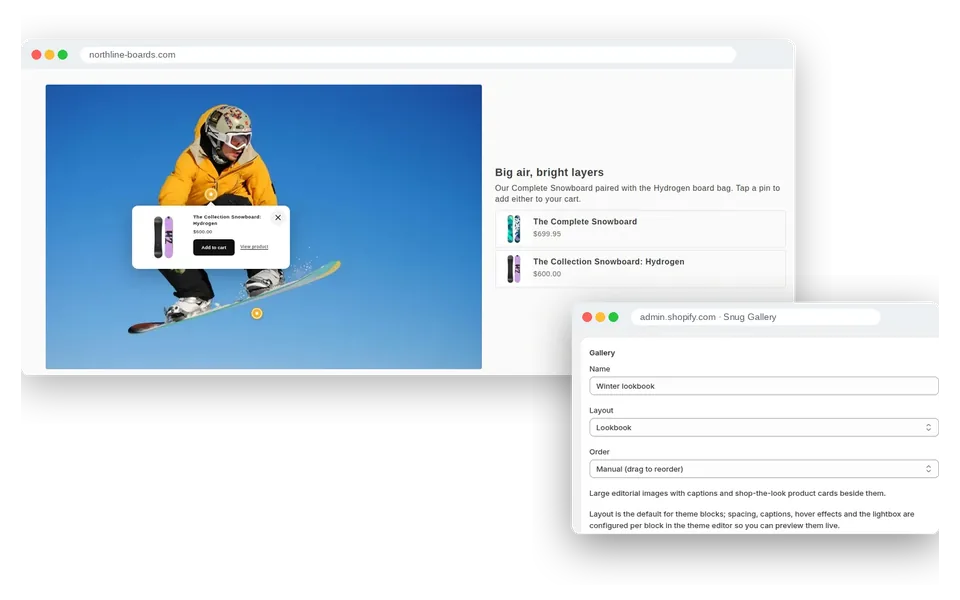The width and height of the screenshot is (960, 600).
Task: Select The Collection Snowboard: Hydrogen card
Action: point(640,269)
